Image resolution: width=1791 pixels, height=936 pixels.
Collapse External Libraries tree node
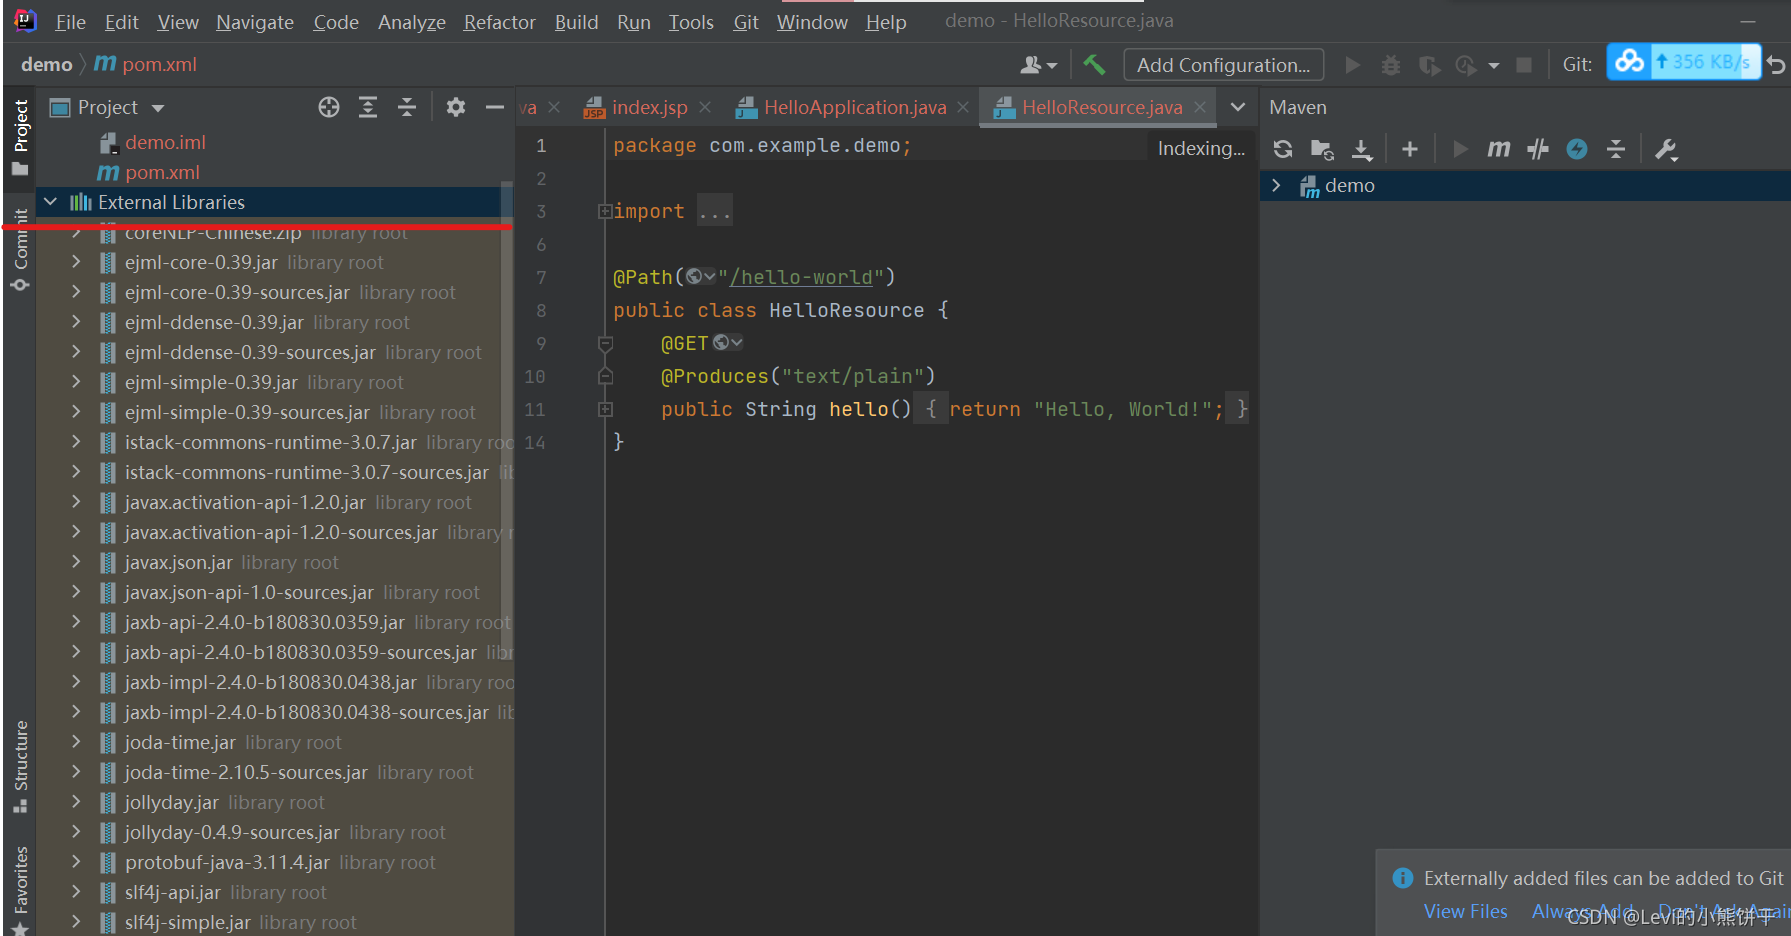50,202
